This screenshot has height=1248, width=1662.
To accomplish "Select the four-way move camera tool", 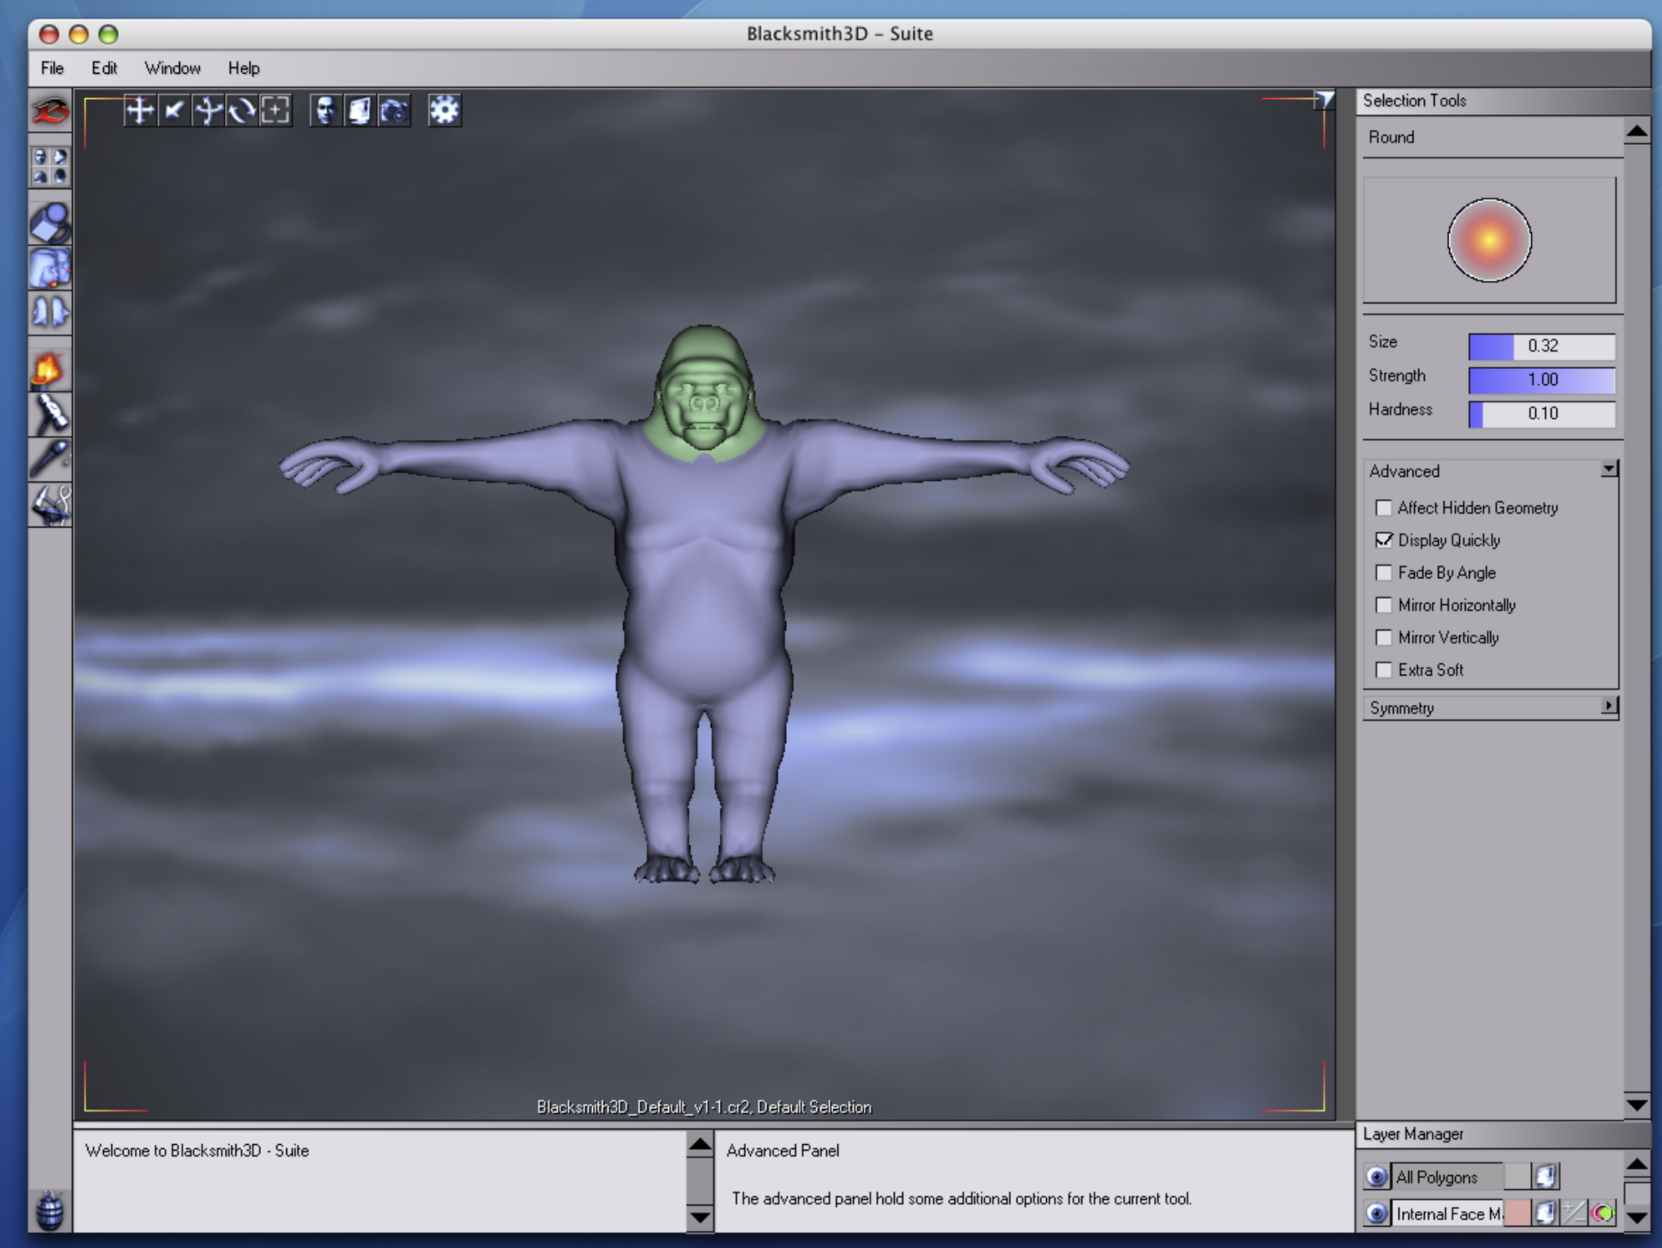I will (140, 110).
